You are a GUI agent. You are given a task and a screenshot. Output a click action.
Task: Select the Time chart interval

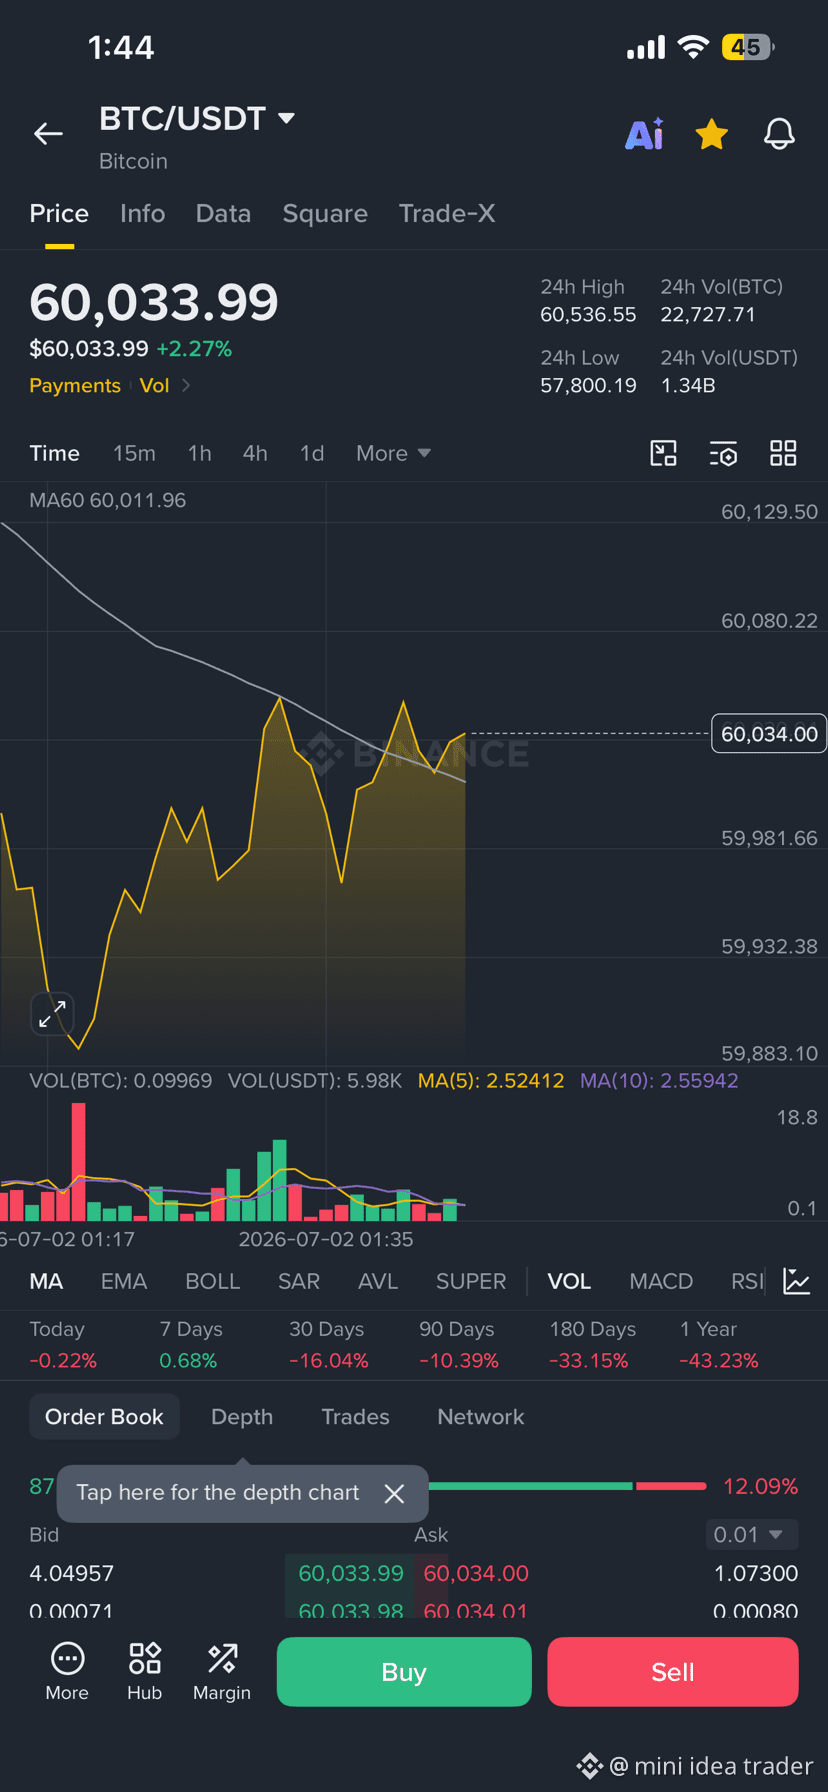click(x=54, y=453)
